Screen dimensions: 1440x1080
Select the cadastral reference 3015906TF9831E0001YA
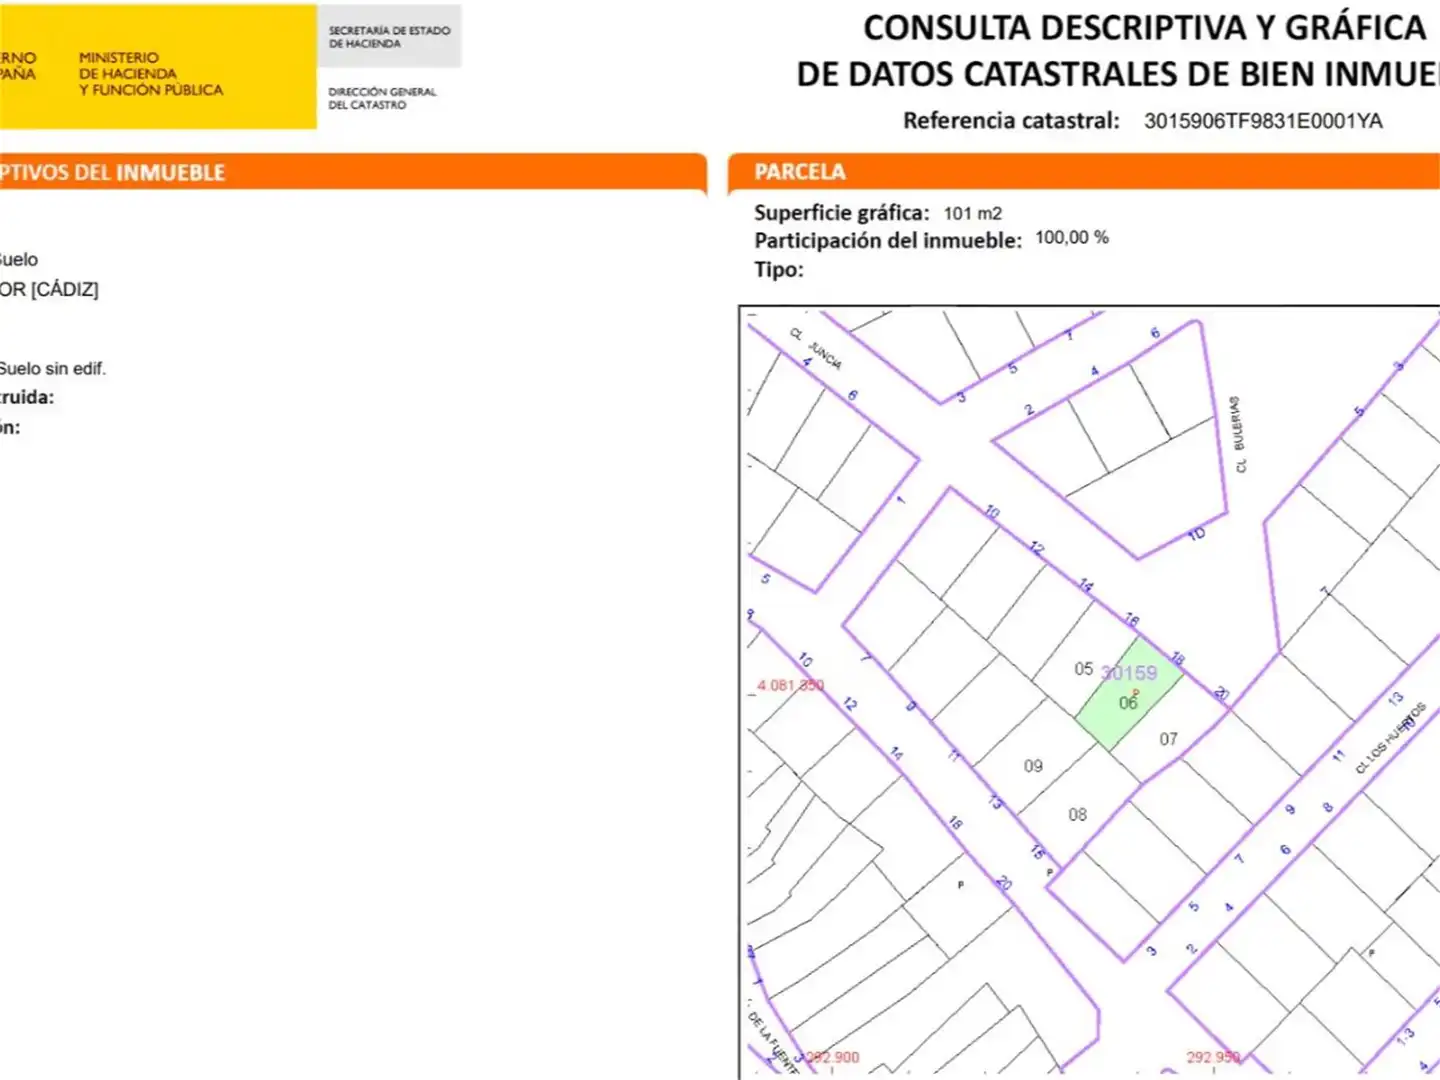(x=1263, y=121)
